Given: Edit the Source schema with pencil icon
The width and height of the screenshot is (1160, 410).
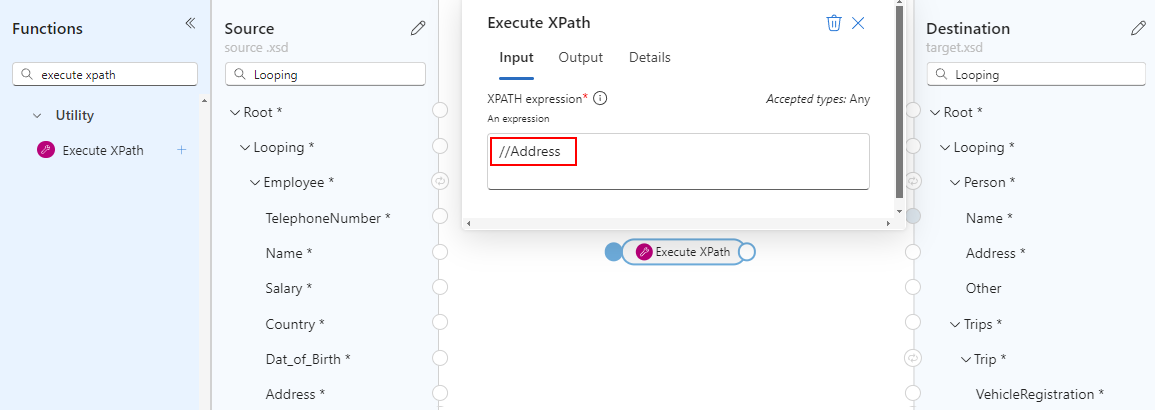Looking at the screenshot, I should pyautogui.click(x=418, y=28).
